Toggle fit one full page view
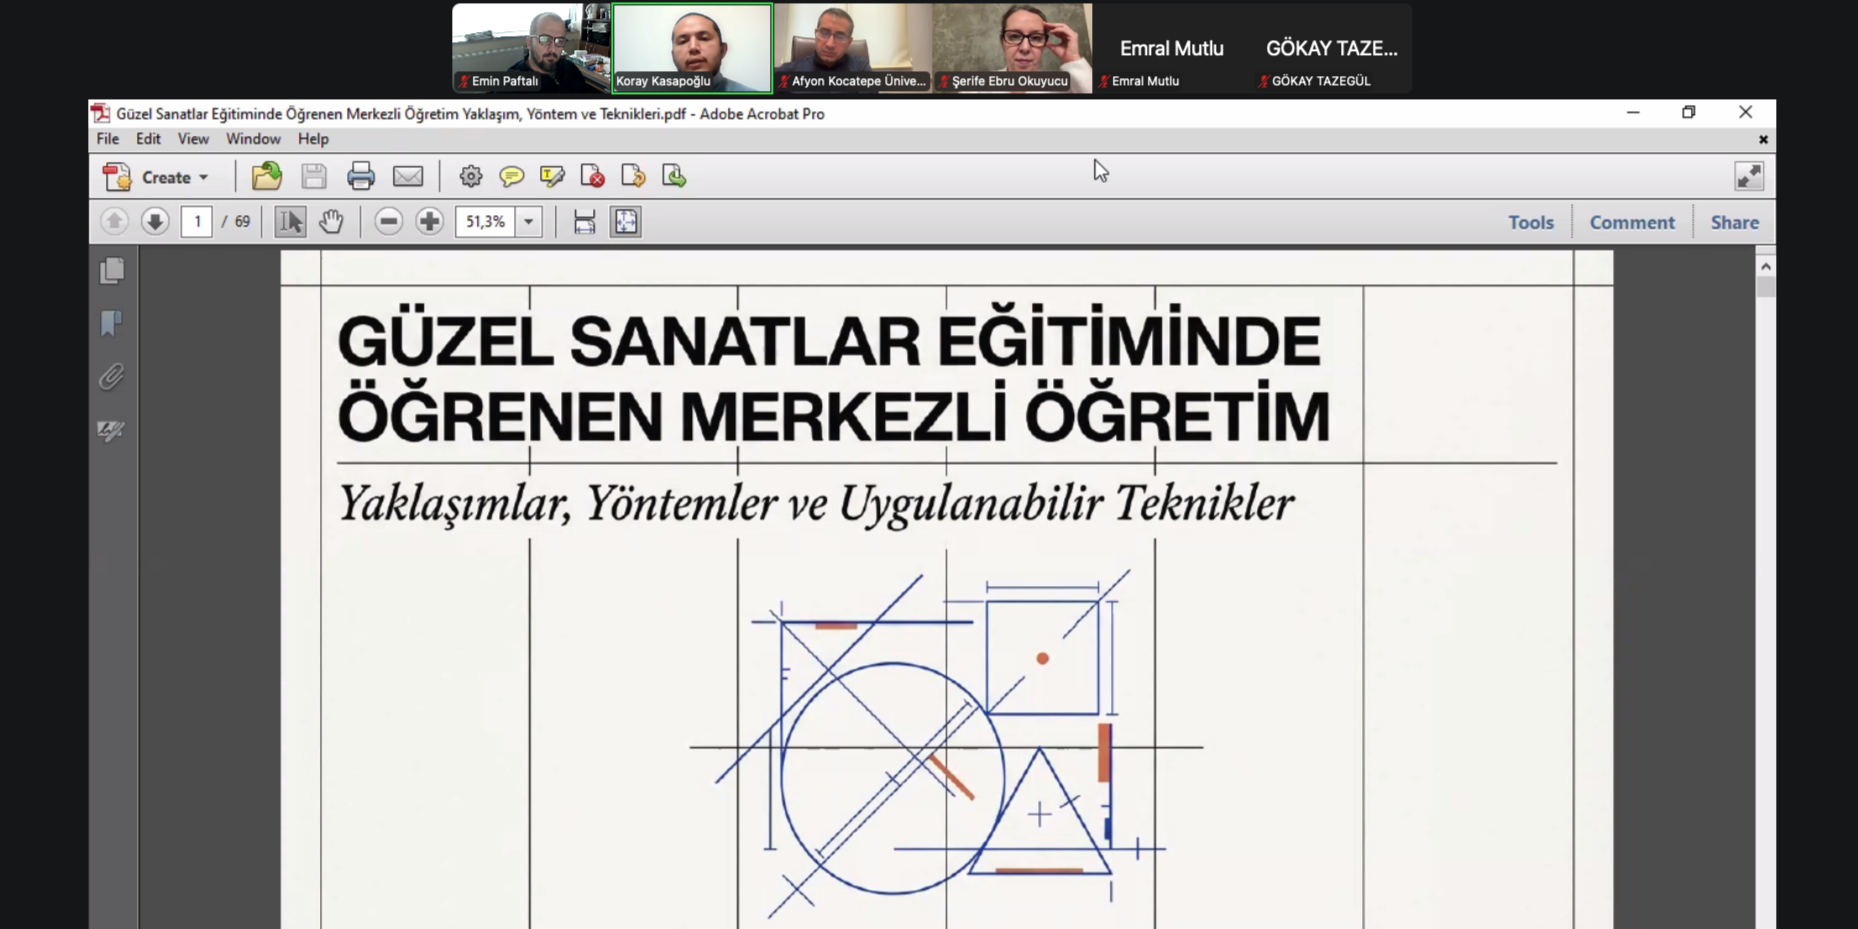 pos(626,222)
